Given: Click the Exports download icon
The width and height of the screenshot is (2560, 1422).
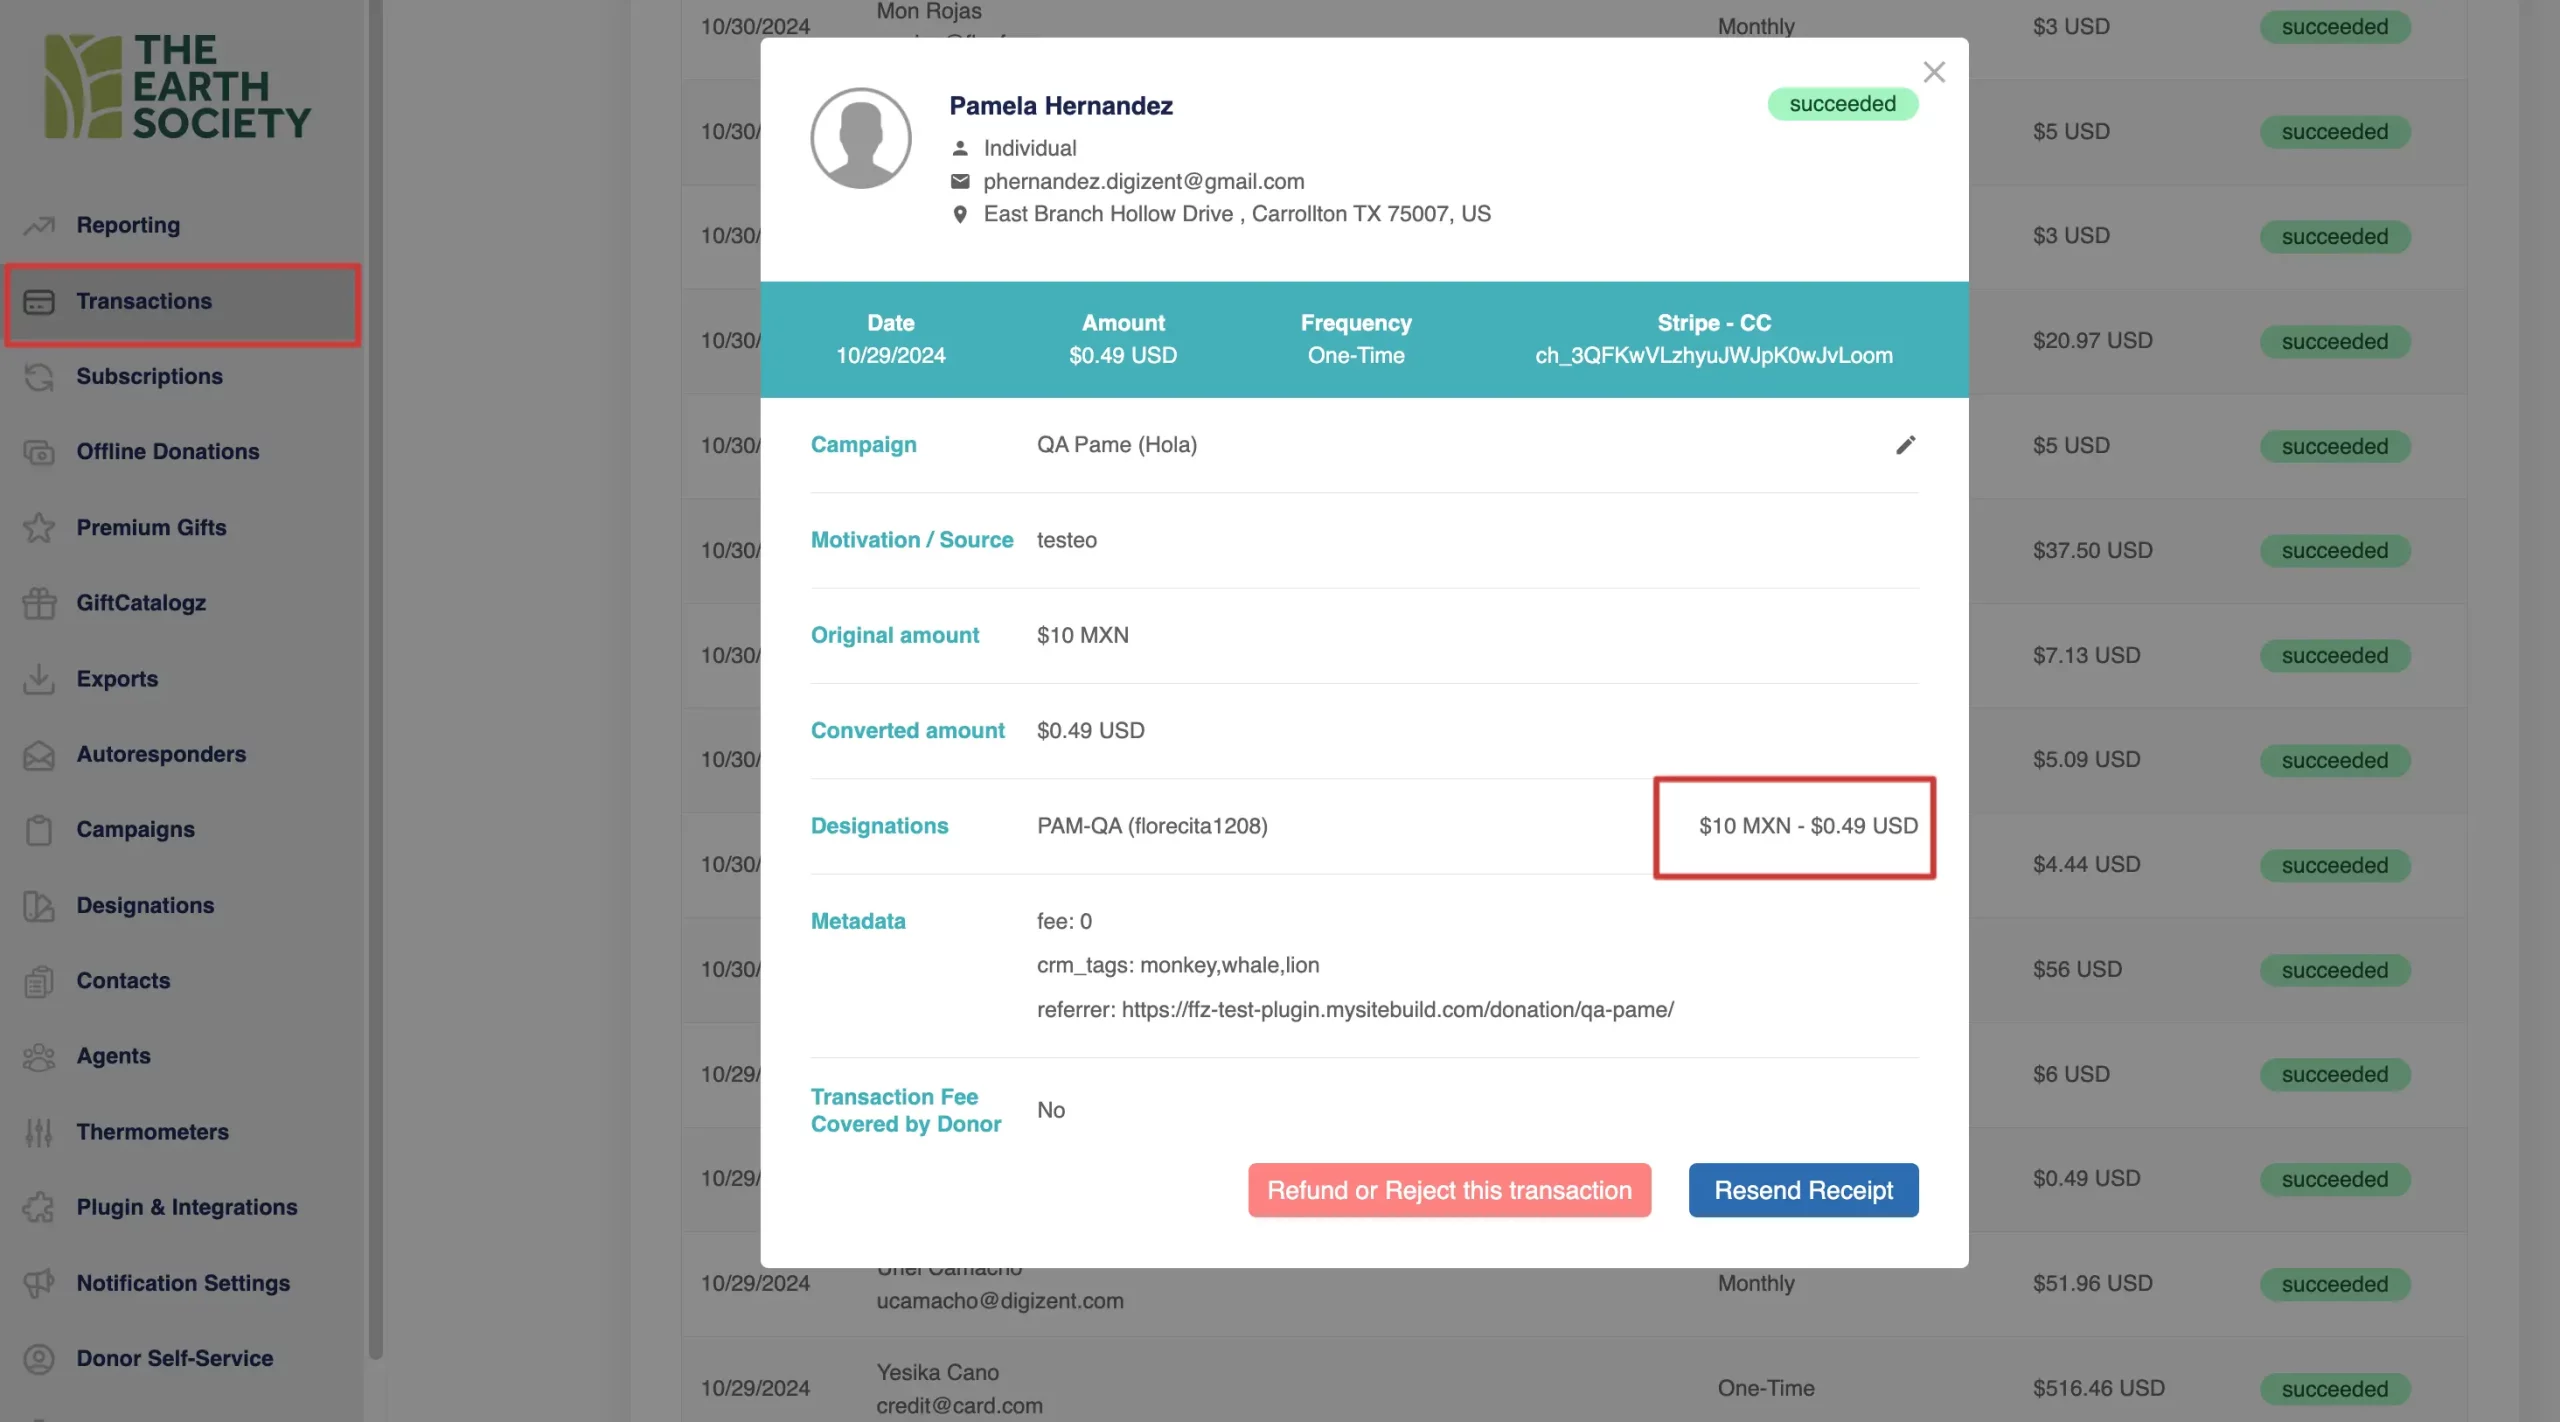Looking at the screenshot, I should tap(39, 679).
